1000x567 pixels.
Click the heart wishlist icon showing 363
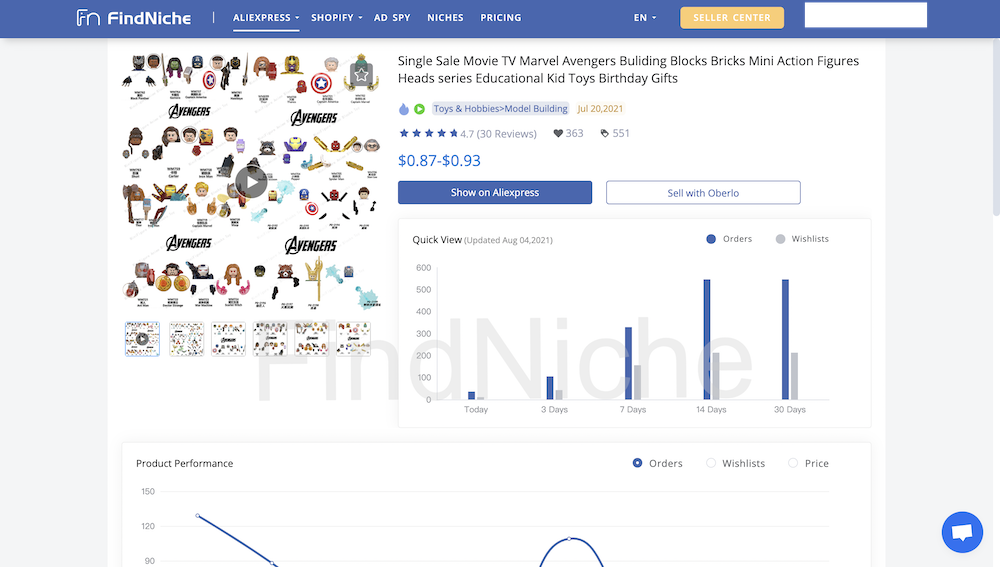point(558,133)
